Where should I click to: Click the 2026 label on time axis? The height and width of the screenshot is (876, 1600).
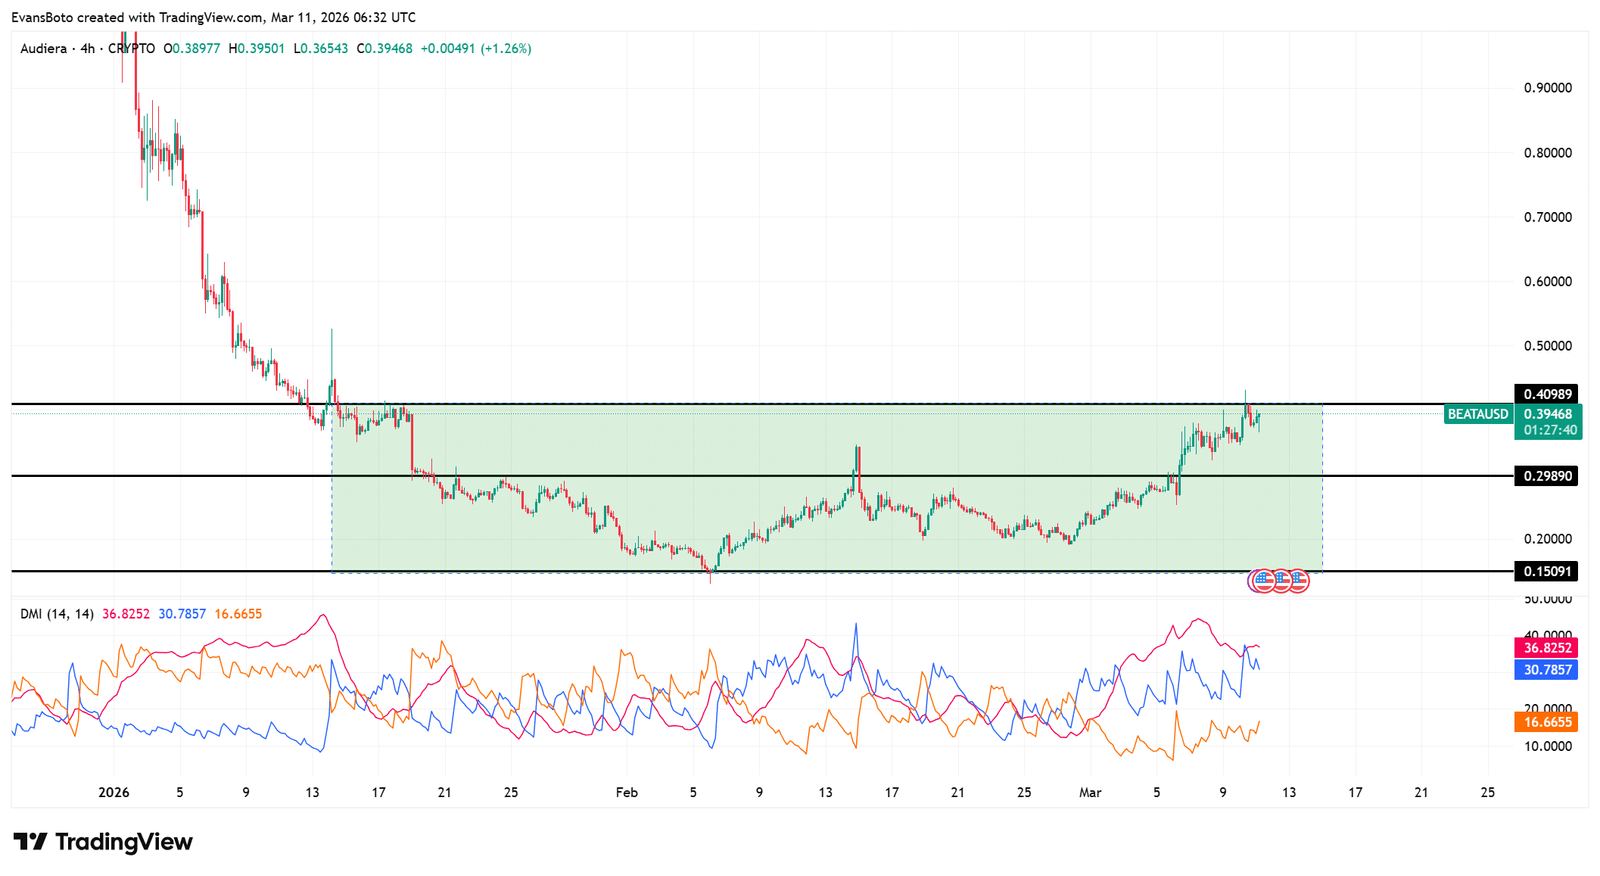[114, 793]
